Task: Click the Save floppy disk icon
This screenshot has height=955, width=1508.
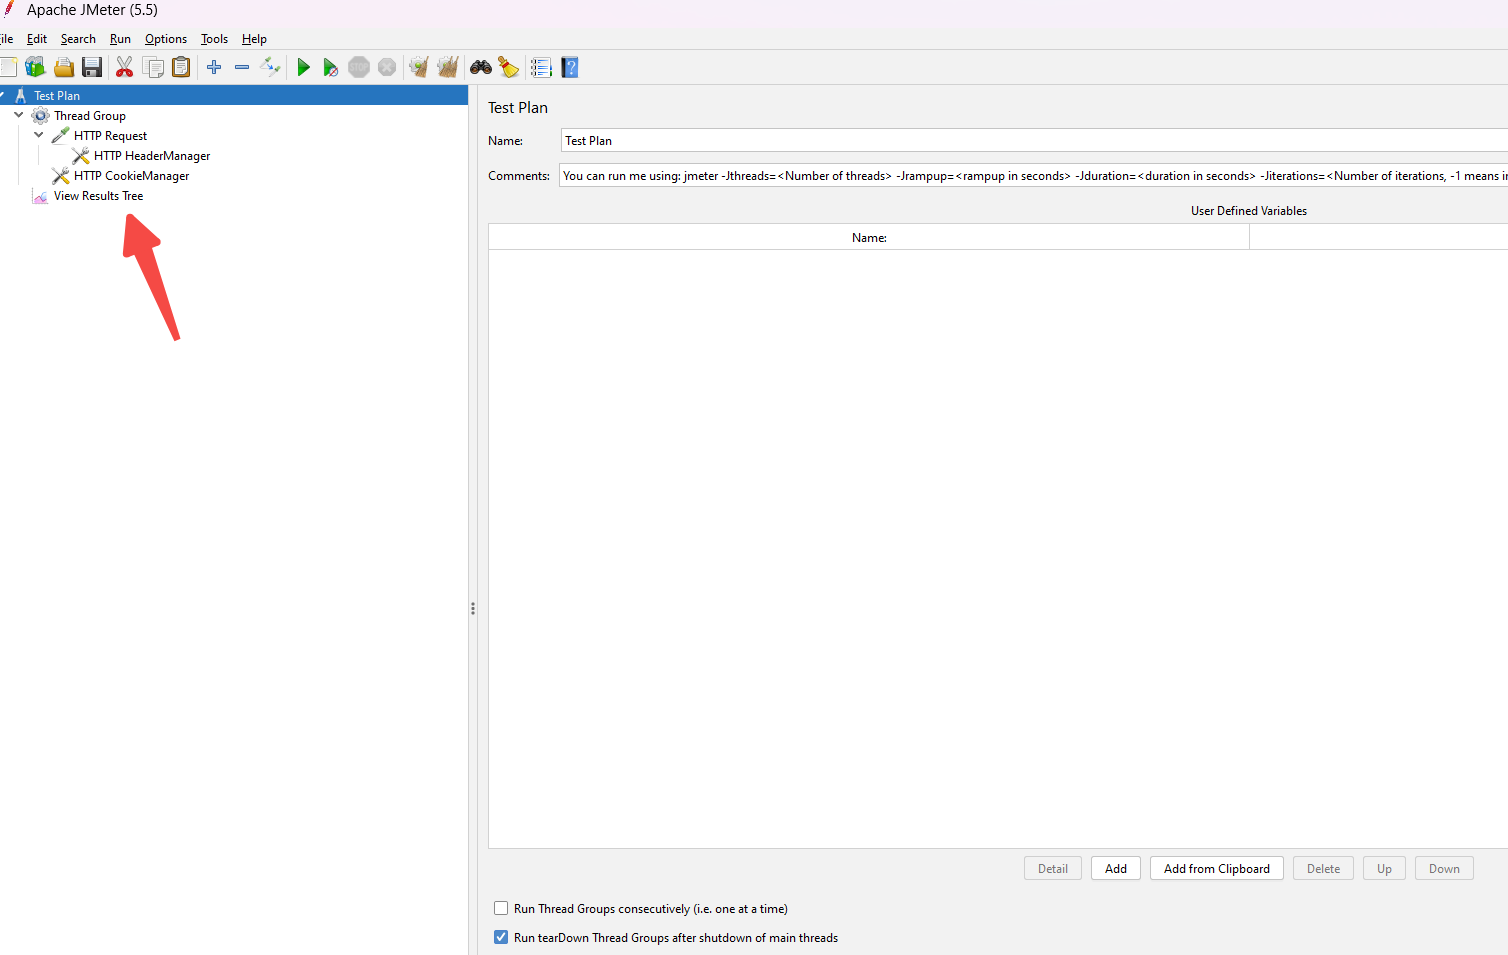Action: click(92, 67)
